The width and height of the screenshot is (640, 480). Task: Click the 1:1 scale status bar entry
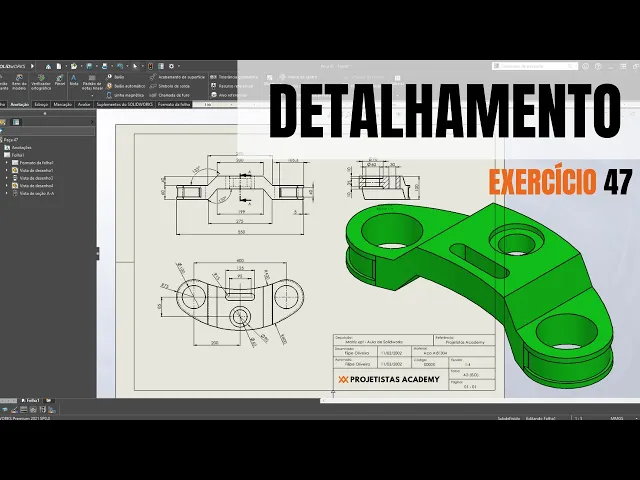coord(578,418)
